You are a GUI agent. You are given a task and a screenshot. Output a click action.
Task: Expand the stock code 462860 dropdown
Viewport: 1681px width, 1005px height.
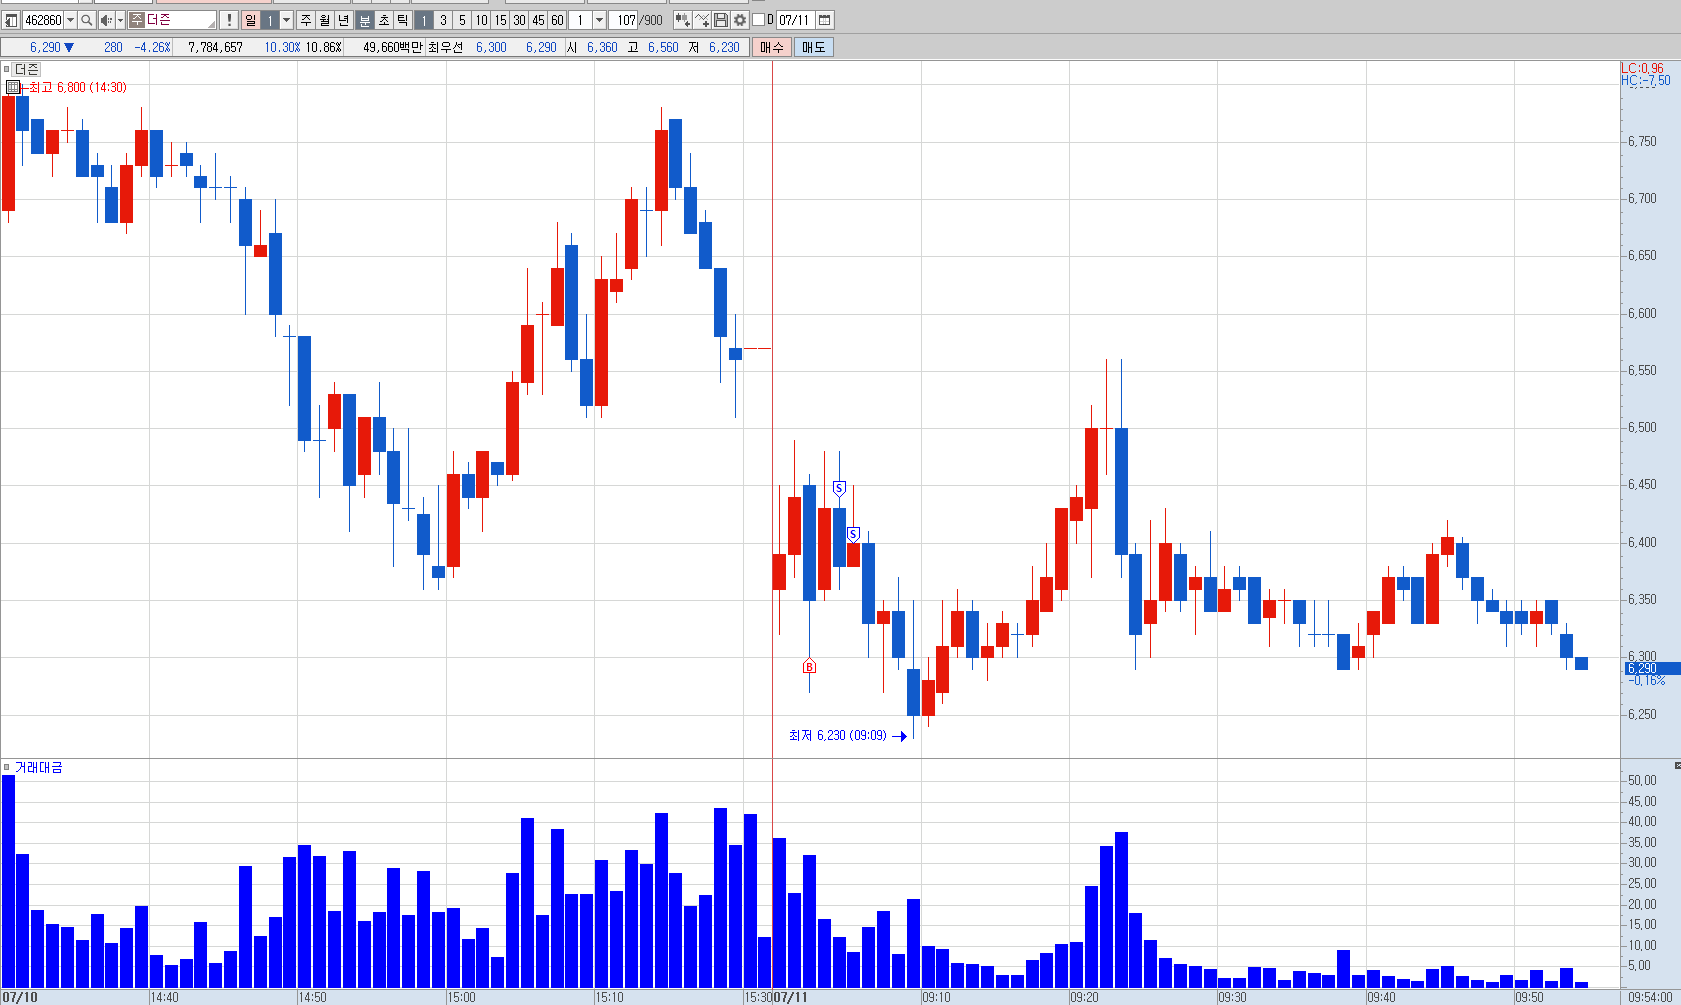70,20
